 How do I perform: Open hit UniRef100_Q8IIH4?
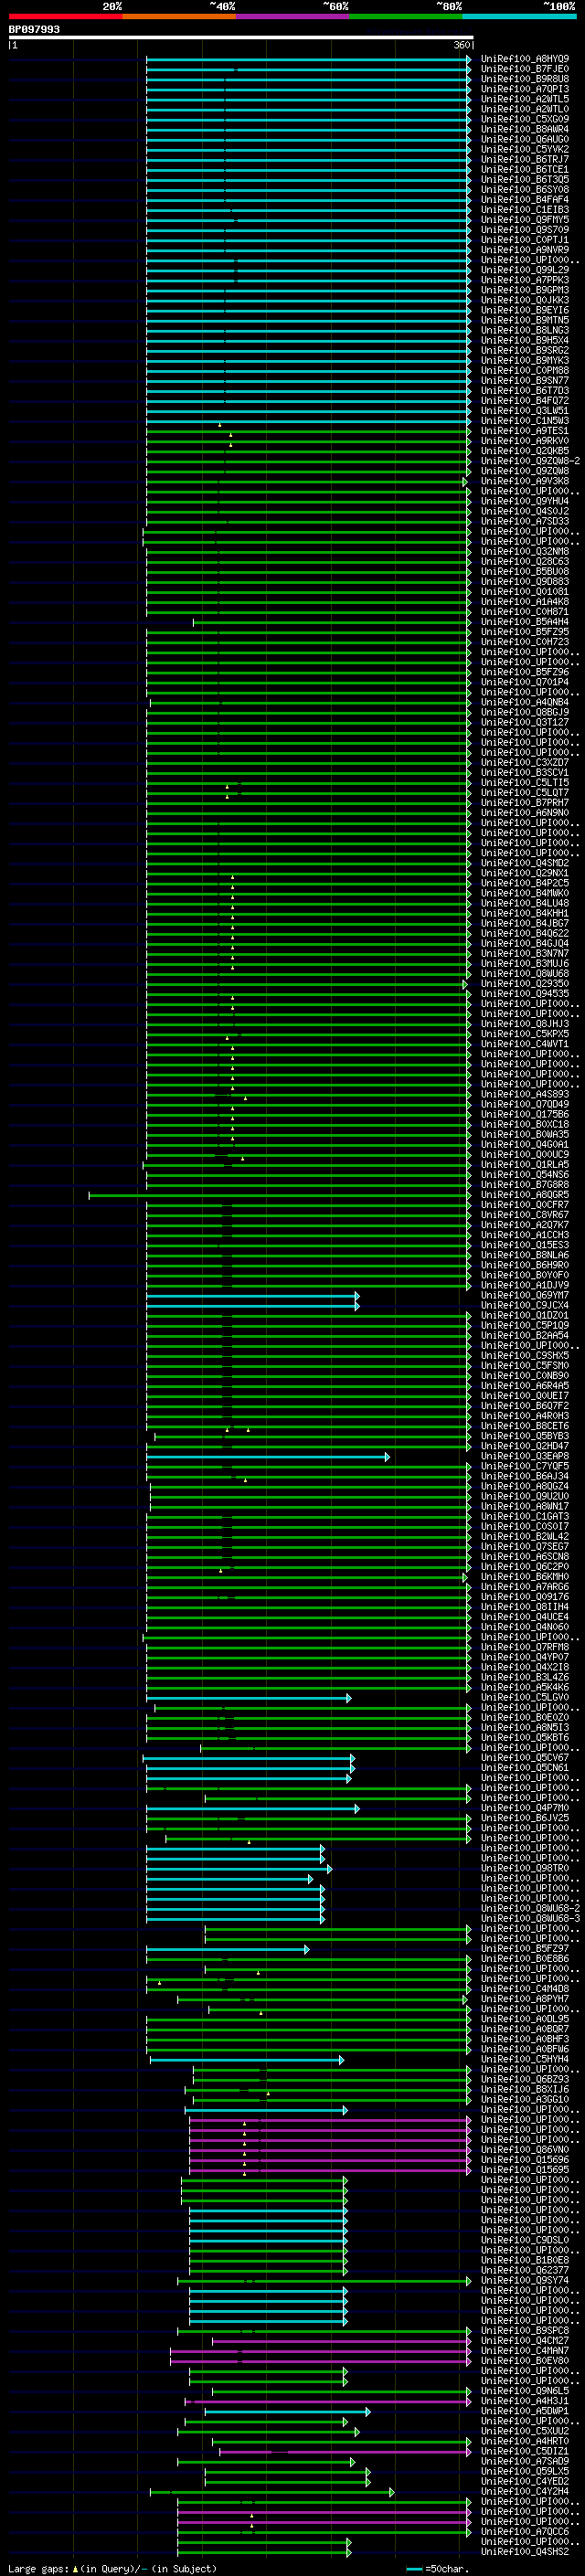(x=525, y=1606)
